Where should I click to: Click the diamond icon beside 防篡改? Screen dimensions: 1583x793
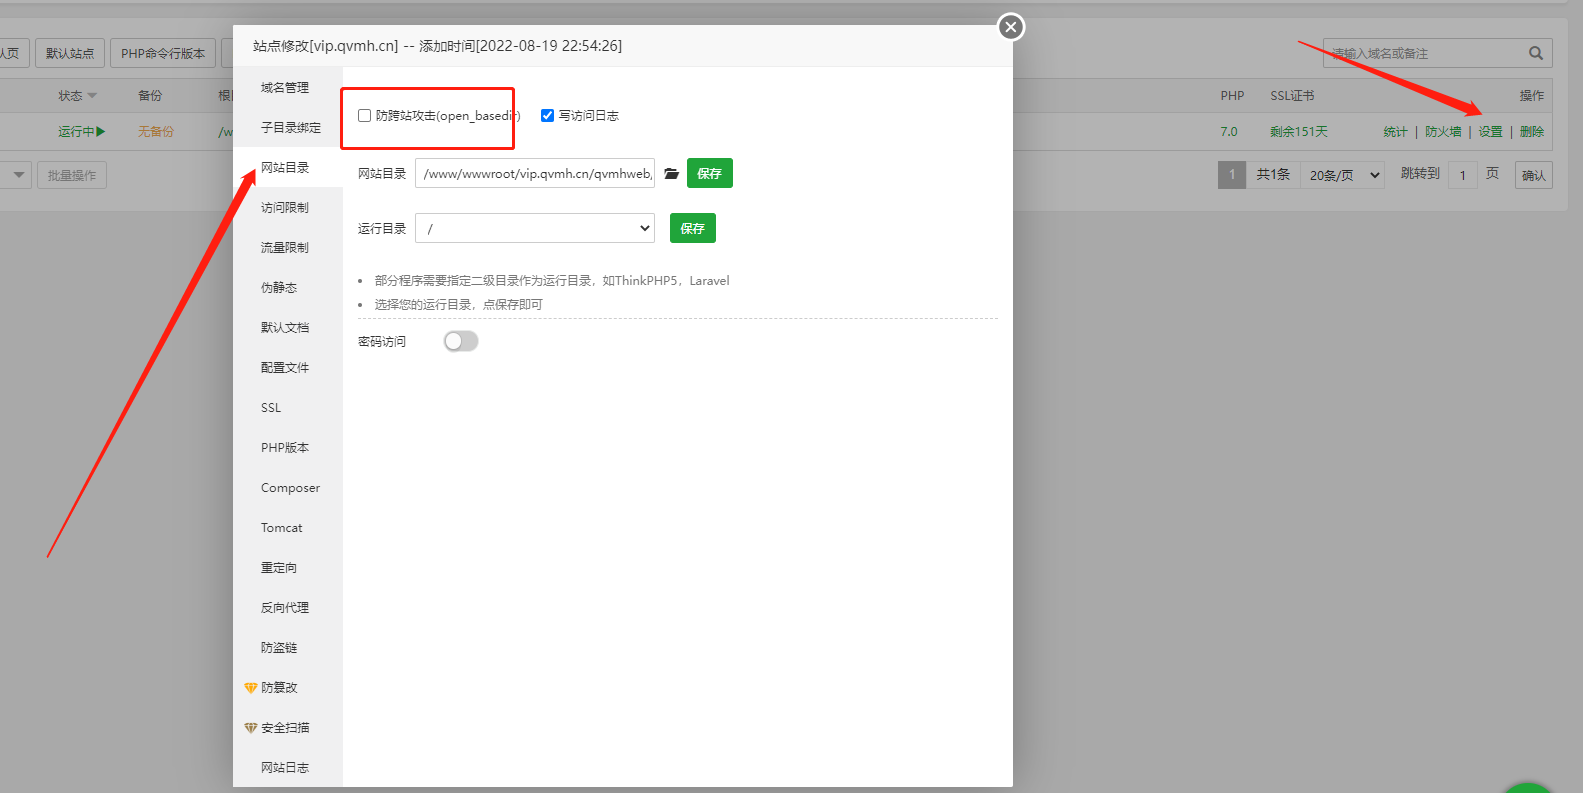point(250,688)
